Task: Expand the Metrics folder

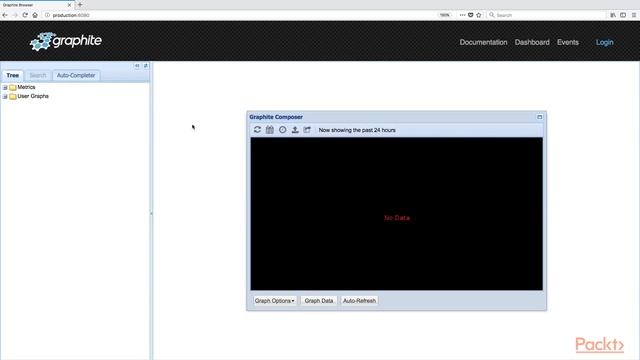Action: 5,87
